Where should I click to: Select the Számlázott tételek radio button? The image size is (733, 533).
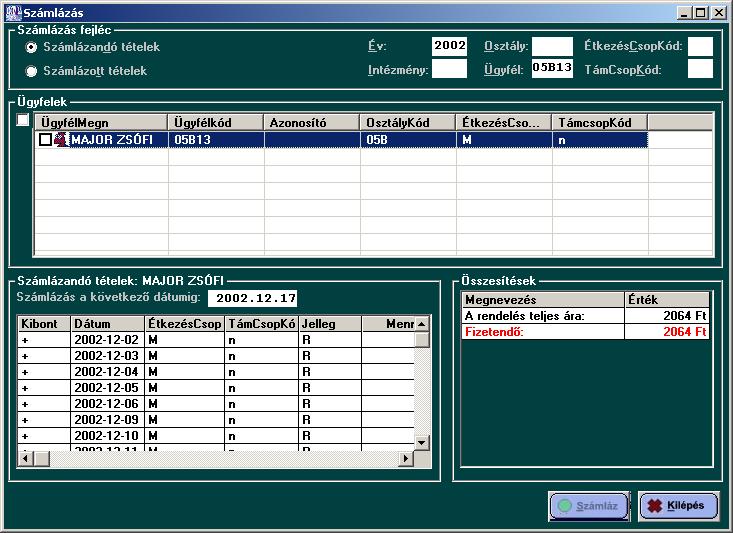(x=32, y=71)
